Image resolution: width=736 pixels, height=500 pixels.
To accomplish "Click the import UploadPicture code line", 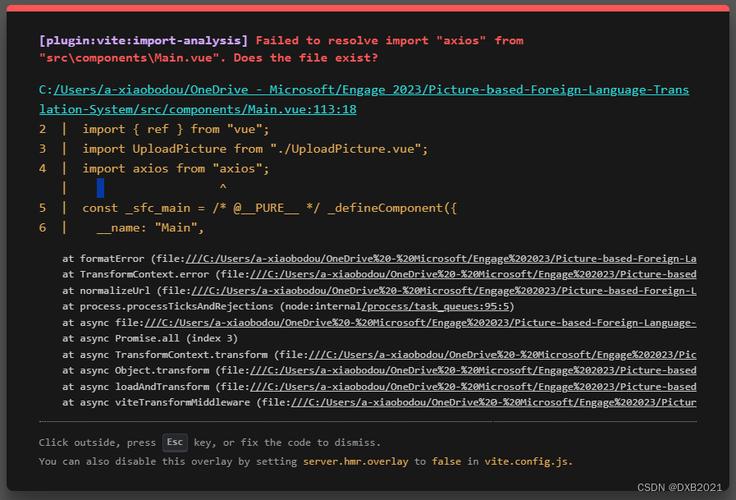I will [255, 149].
